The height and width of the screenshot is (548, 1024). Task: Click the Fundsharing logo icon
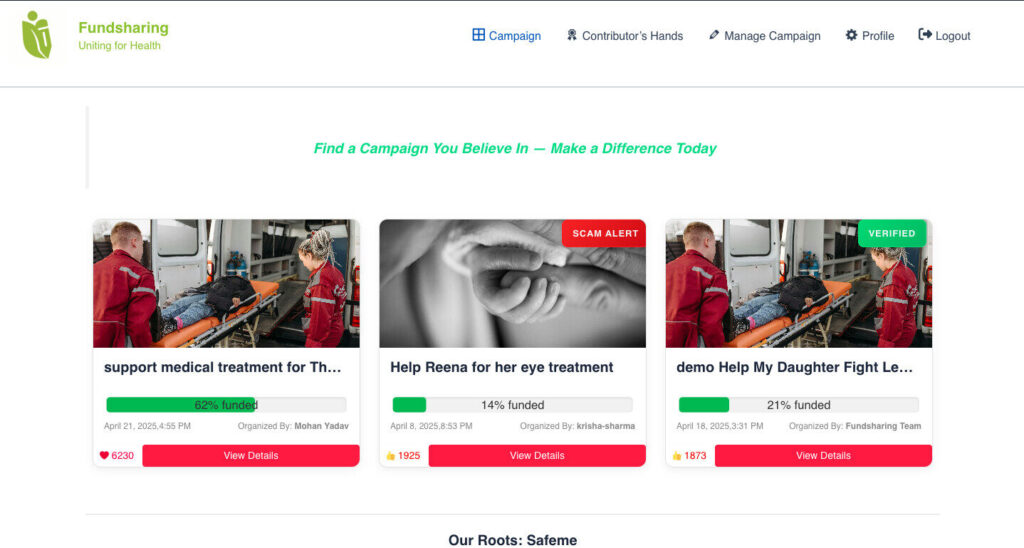coord(37,35)
